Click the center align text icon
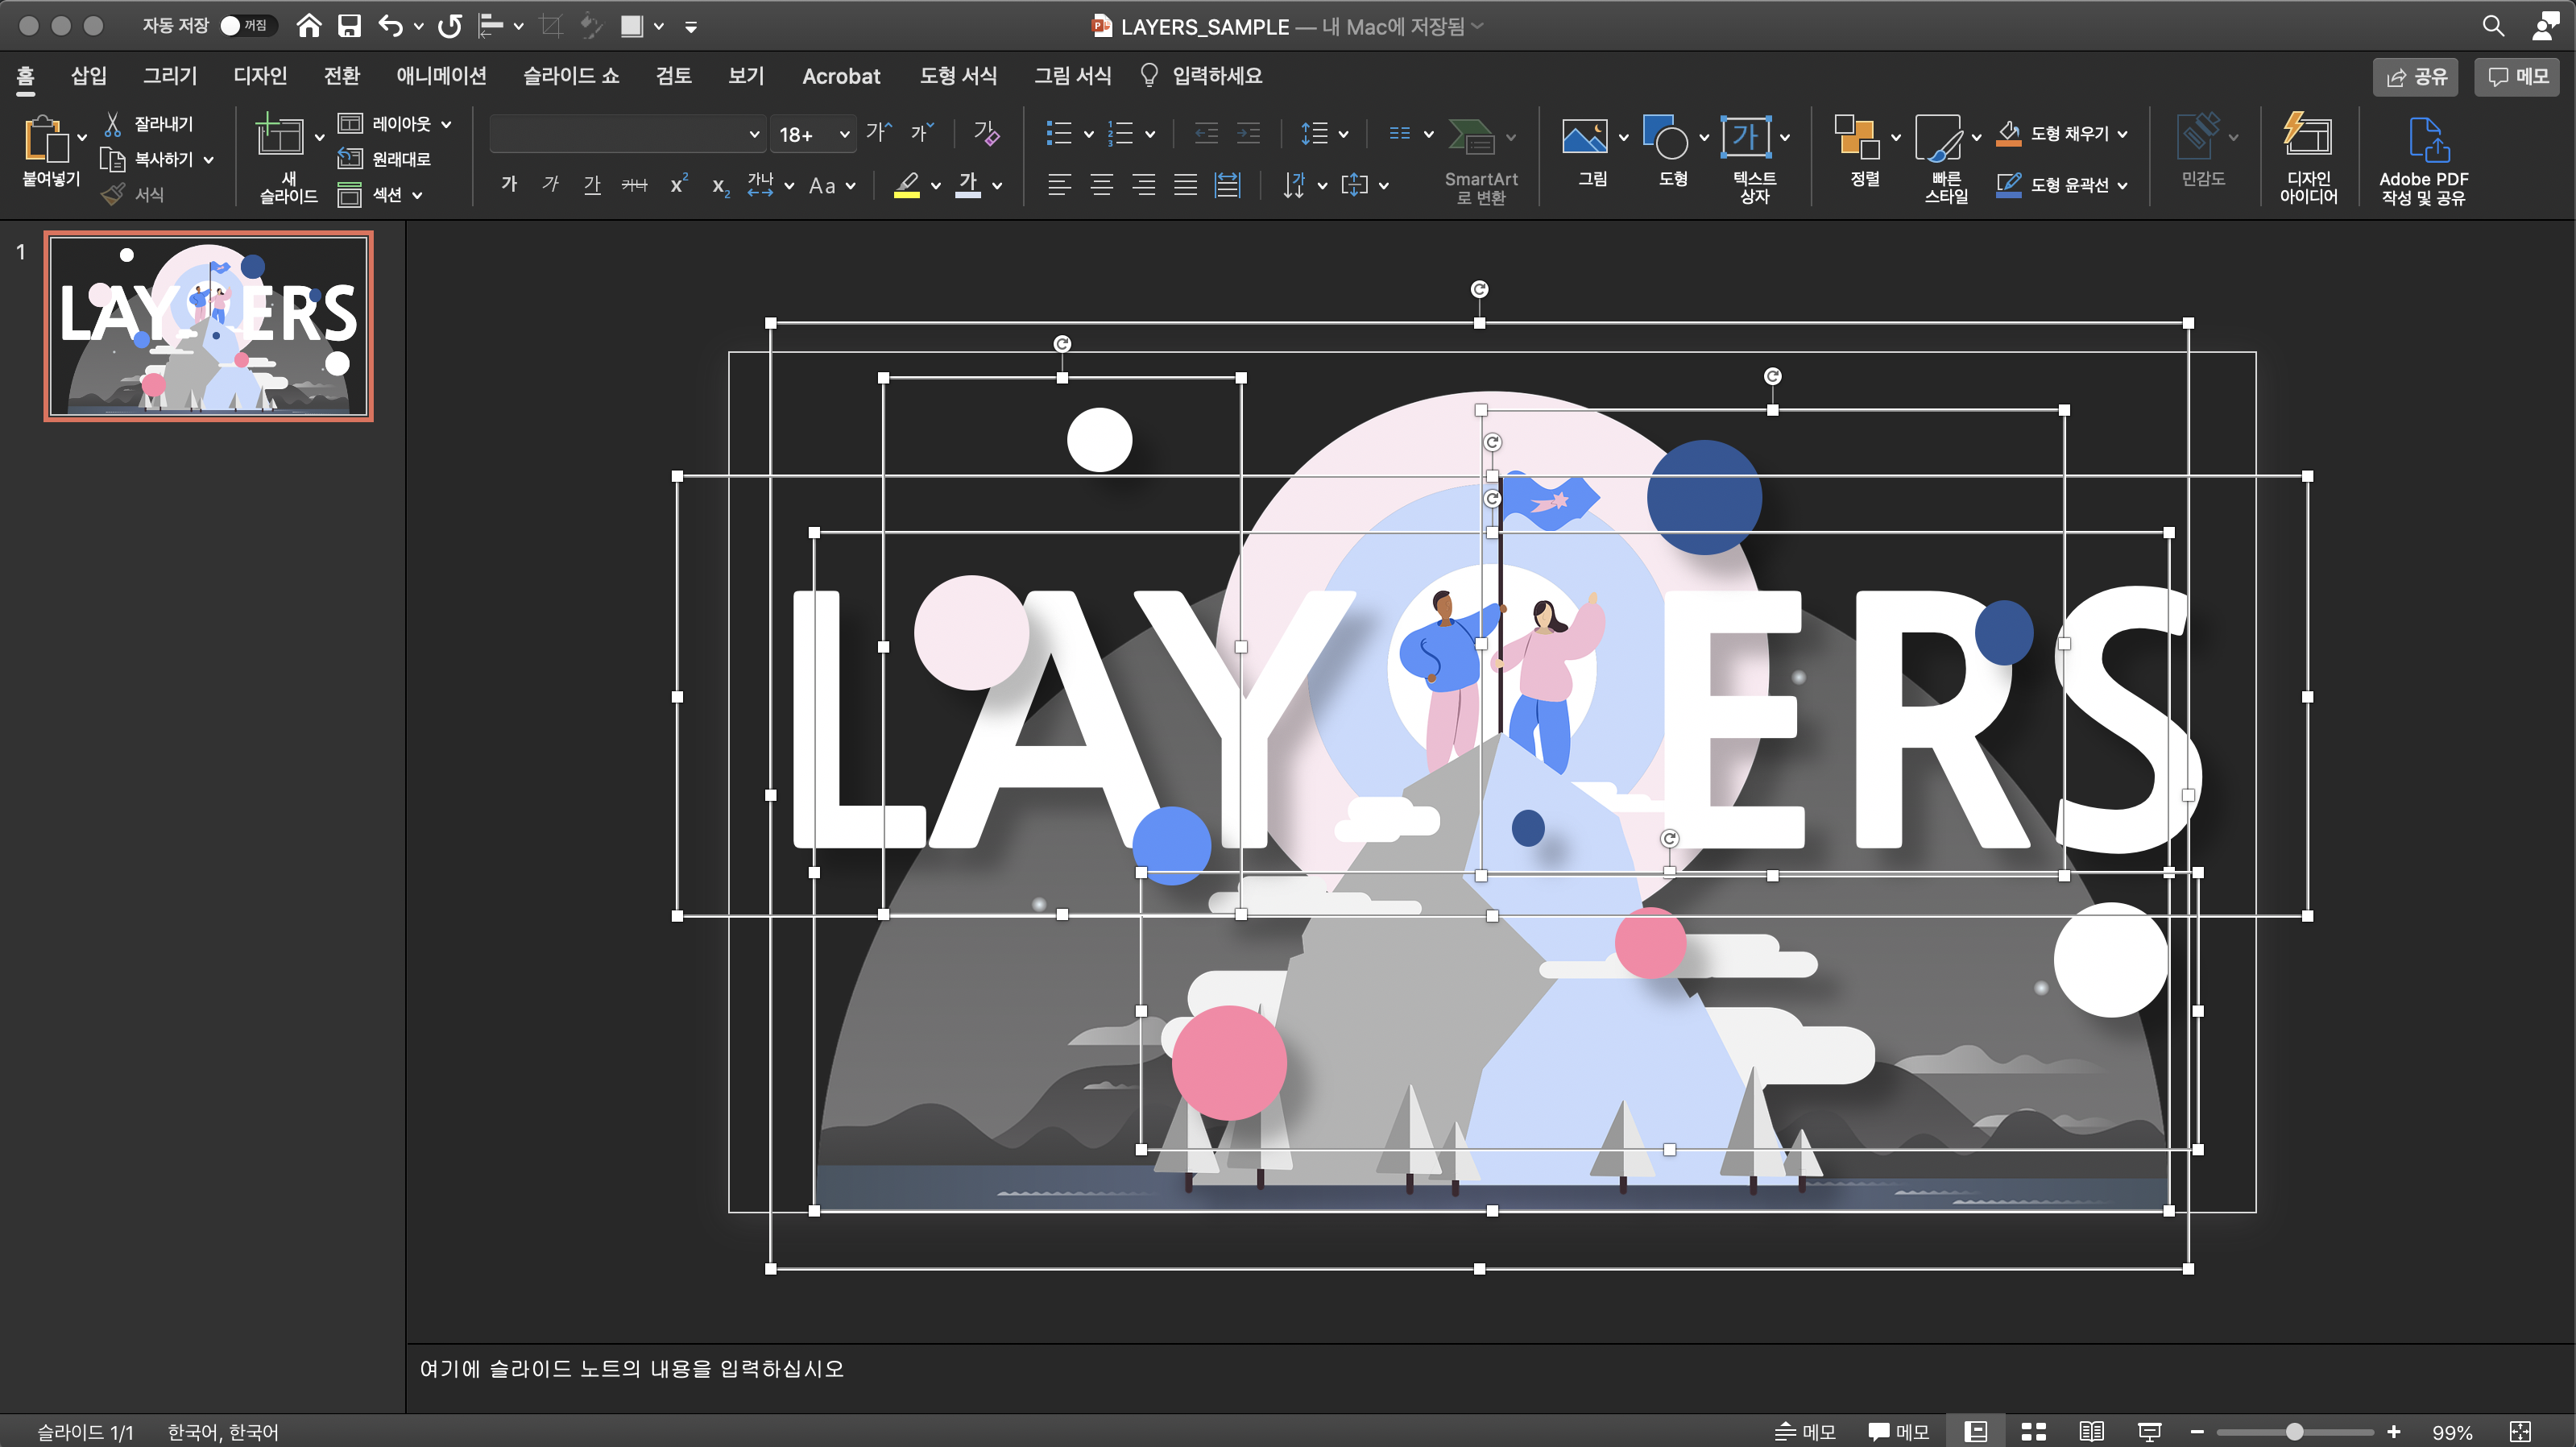This screenshot has width=2576, height=1447. click(1101, 185)
